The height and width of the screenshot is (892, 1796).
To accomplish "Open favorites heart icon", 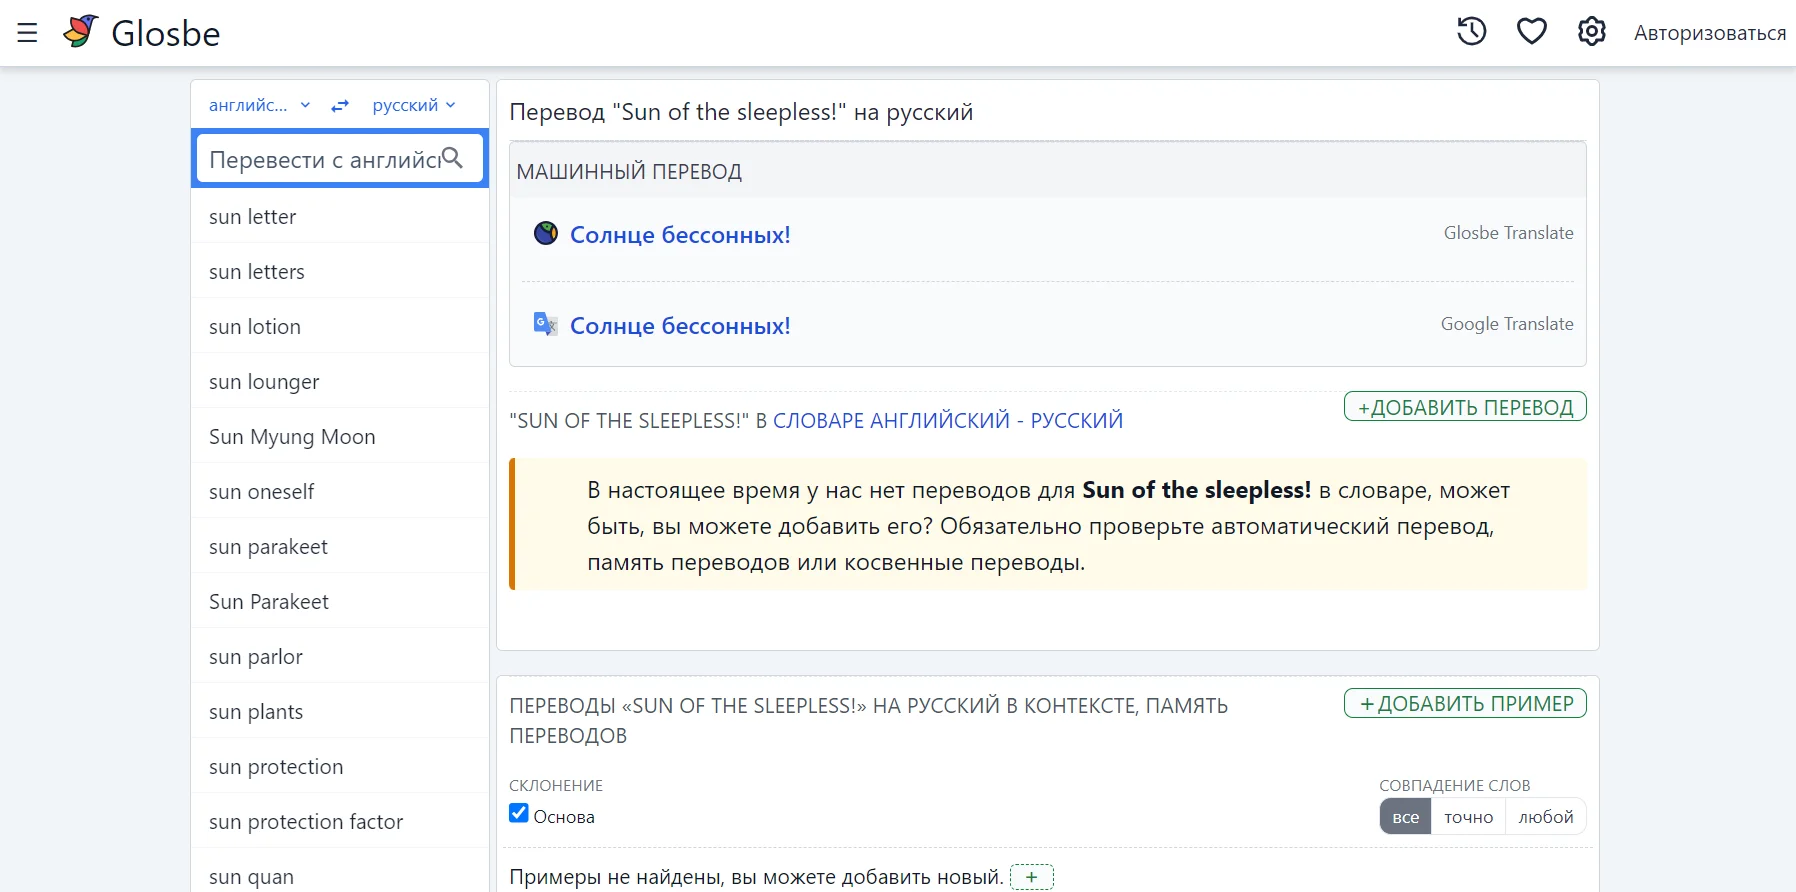I will click(1531, 32).
